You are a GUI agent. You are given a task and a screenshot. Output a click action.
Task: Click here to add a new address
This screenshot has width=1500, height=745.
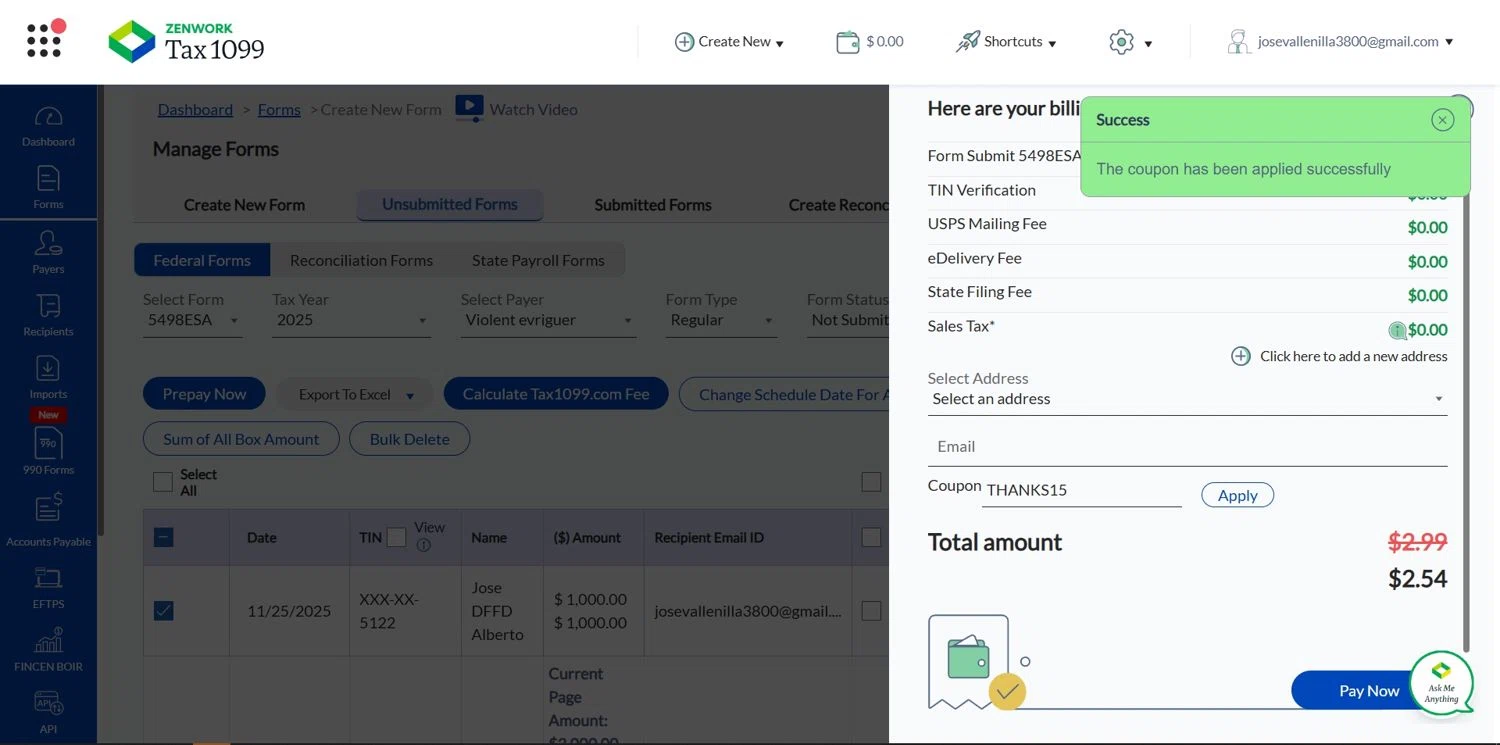[1340, 356]
